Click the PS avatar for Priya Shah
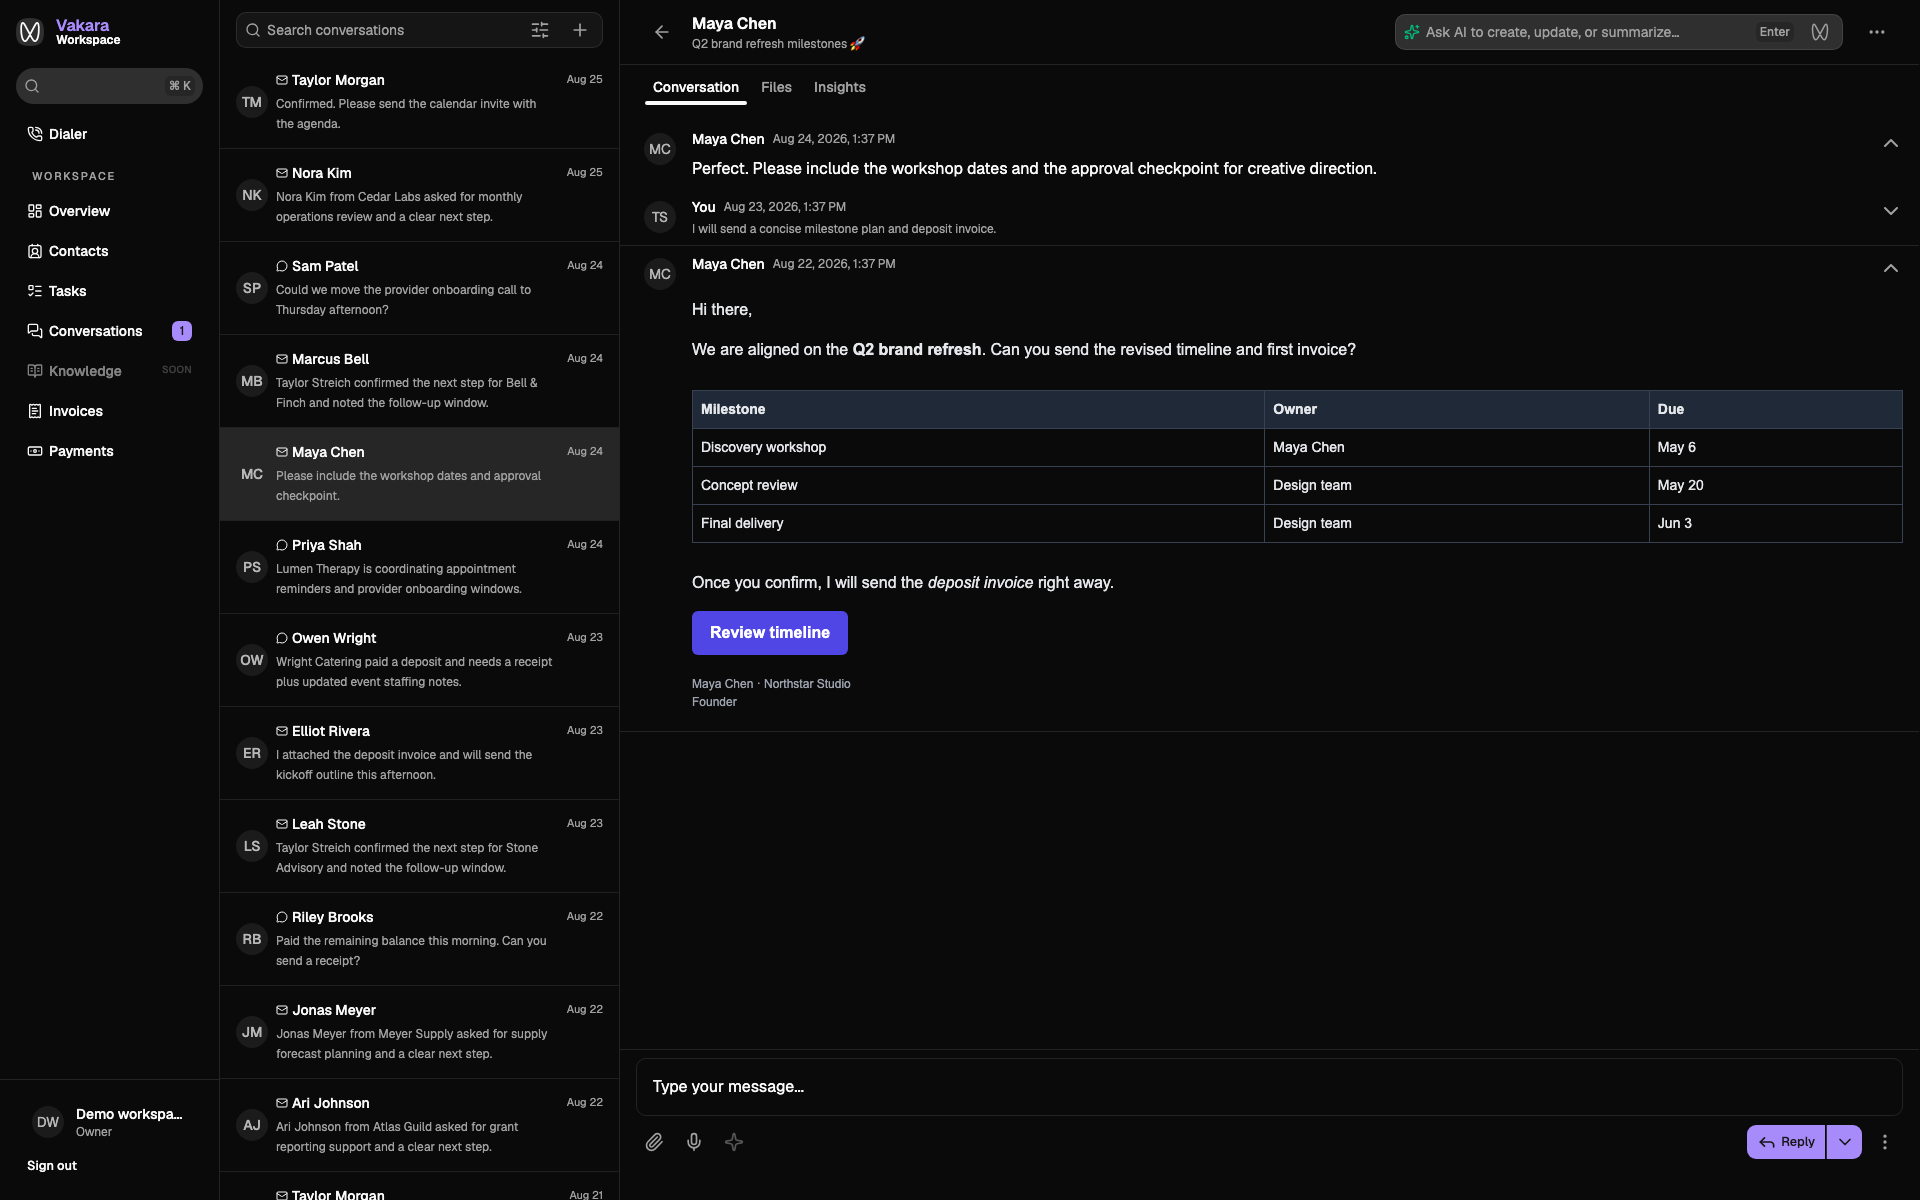This screenshot has width=1920, height=1200. pyautogui.click(x=252, y=567)
